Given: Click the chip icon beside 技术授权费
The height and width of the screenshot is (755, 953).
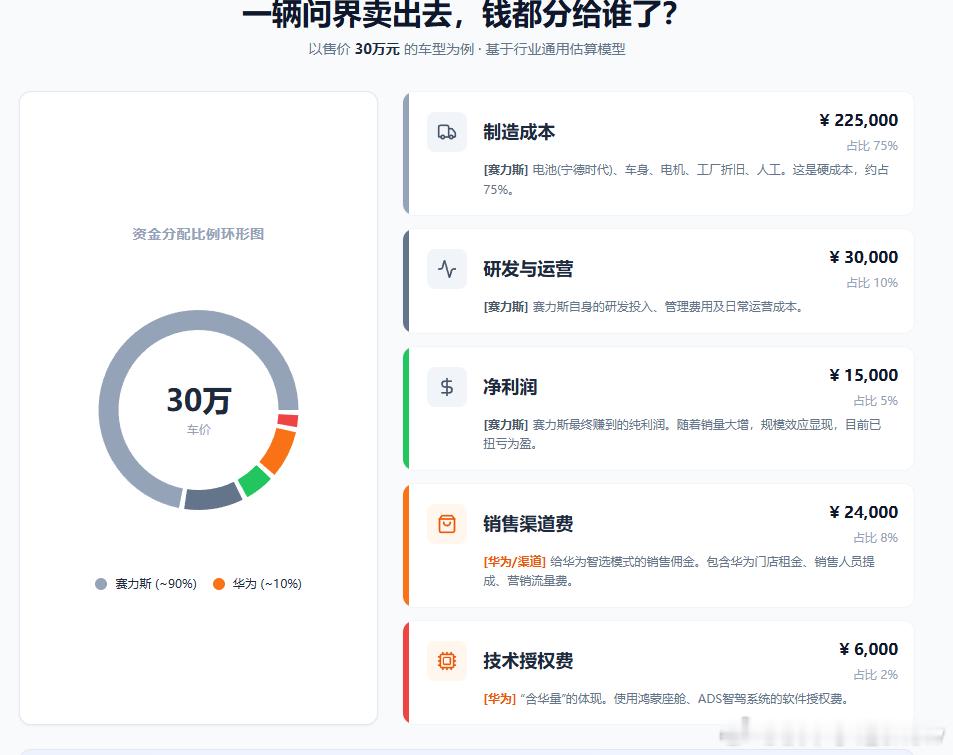Looking at the screenshot, I should click(x=447, y=660).
